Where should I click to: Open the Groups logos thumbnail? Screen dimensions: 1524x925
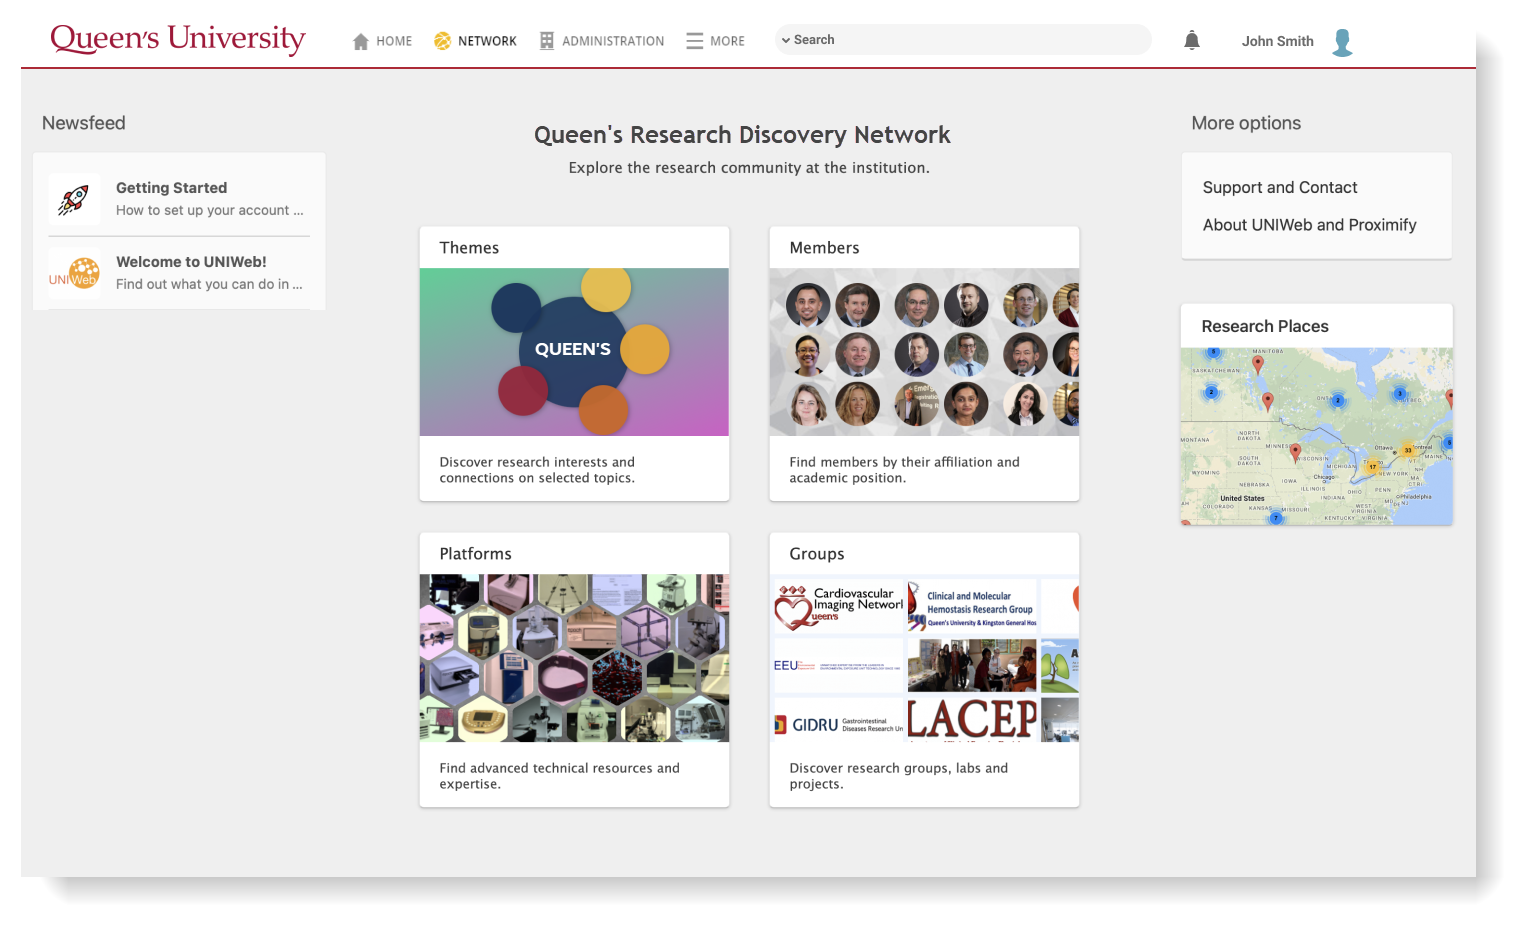coord(924,658)
